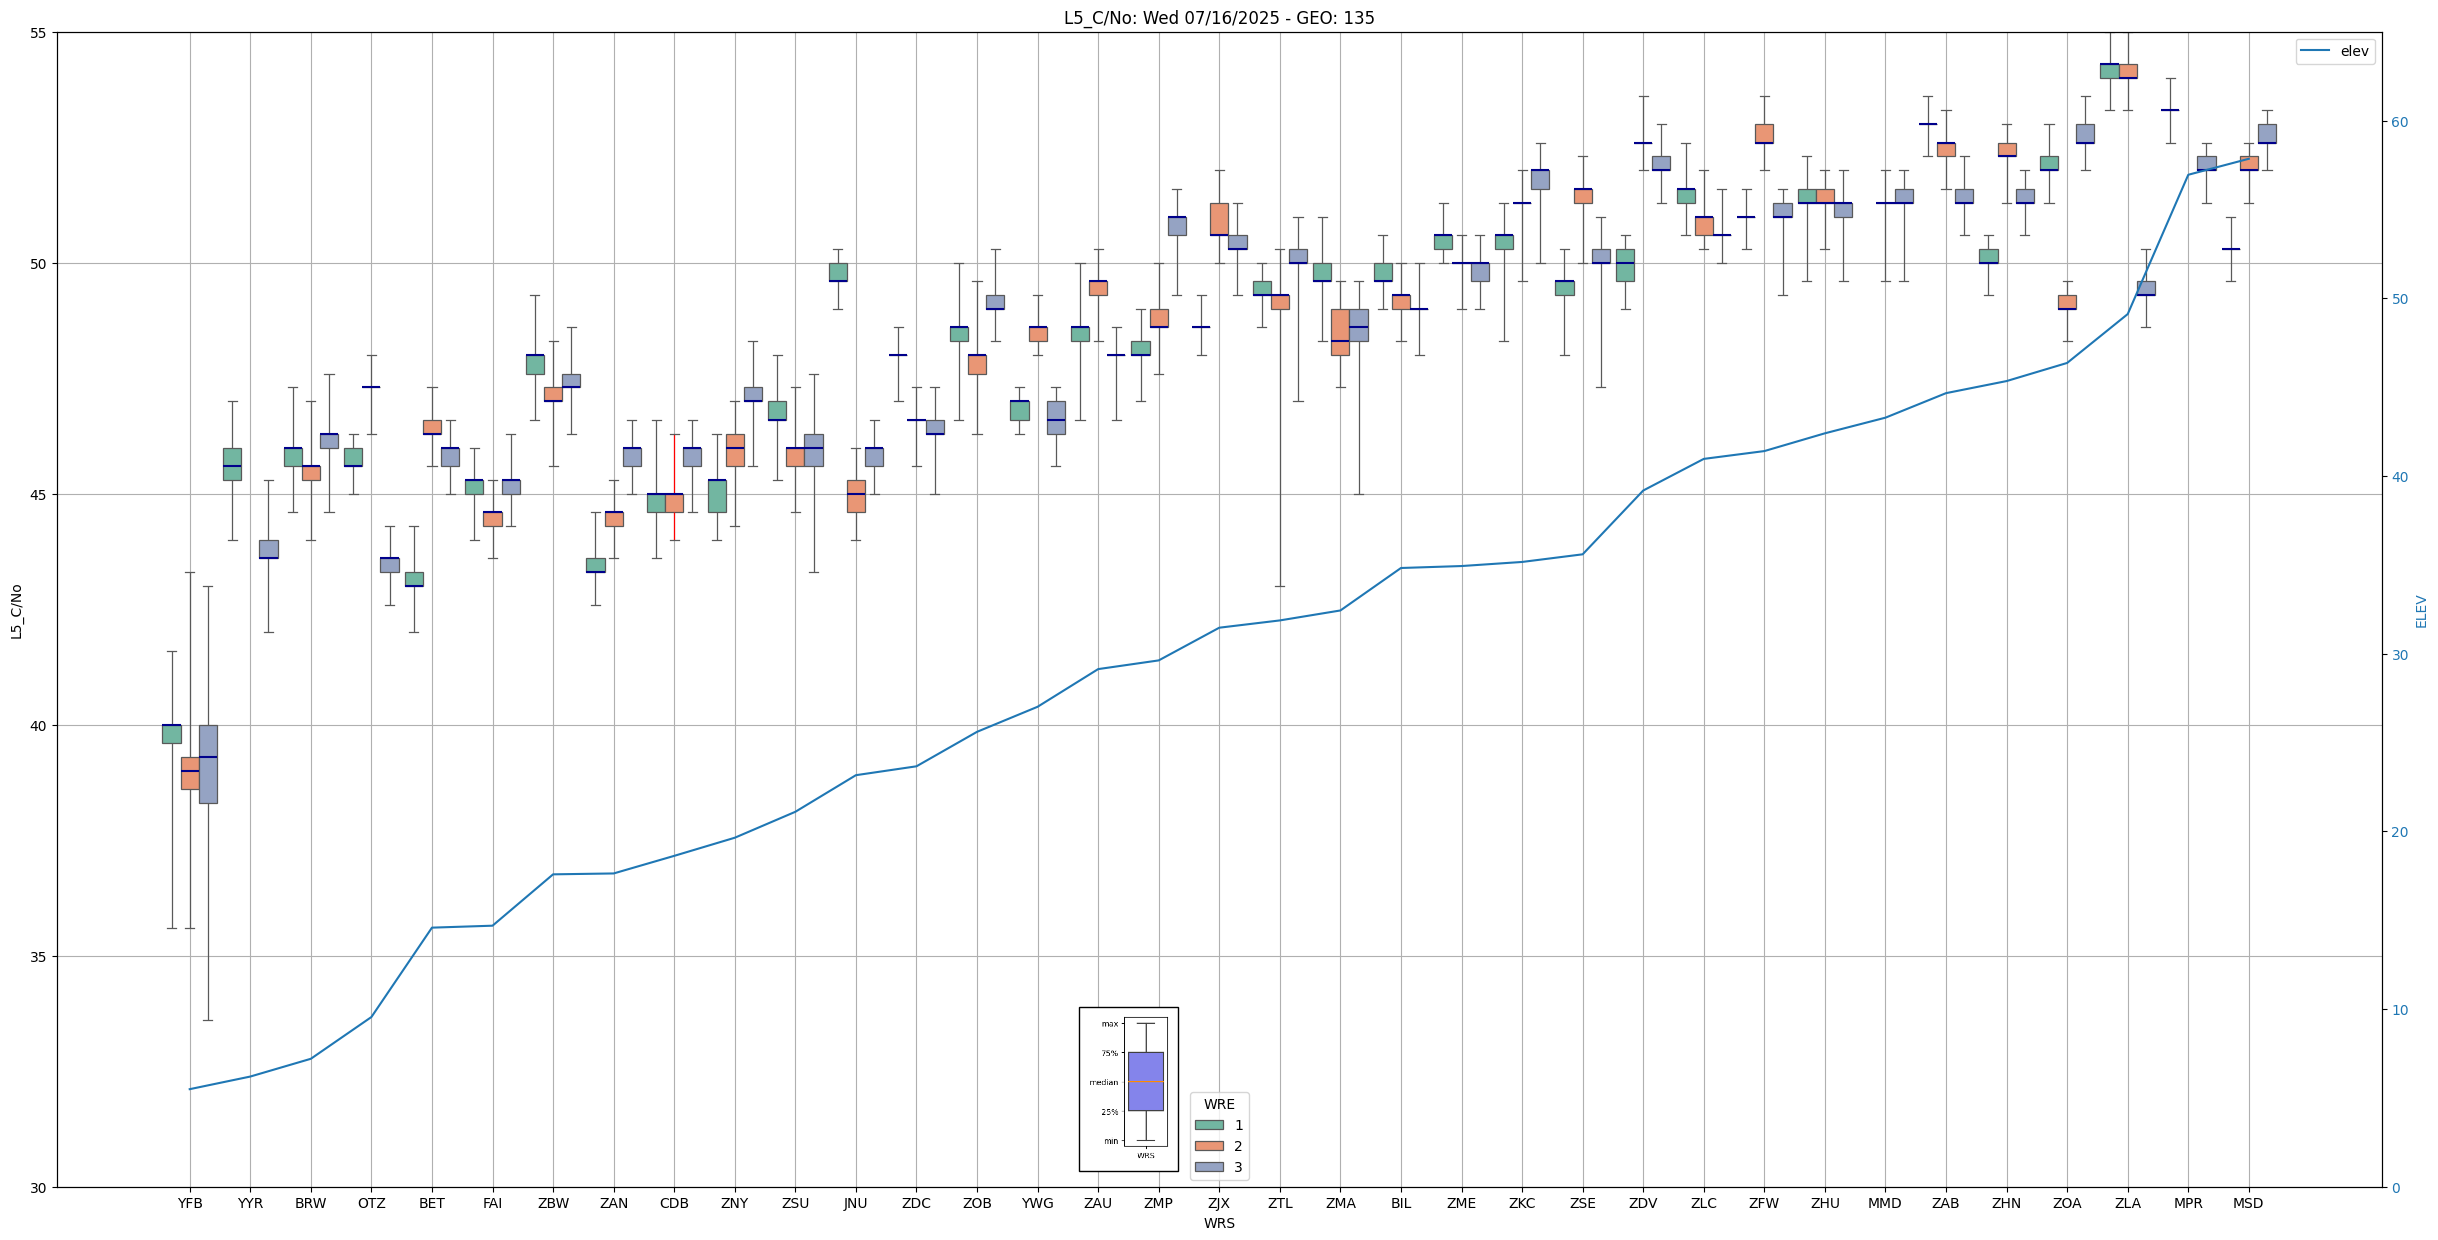Click the 'median' label in boxplot key
The height and width of the screenshot is (1240, 2438).
(x=1103, y=1082)
